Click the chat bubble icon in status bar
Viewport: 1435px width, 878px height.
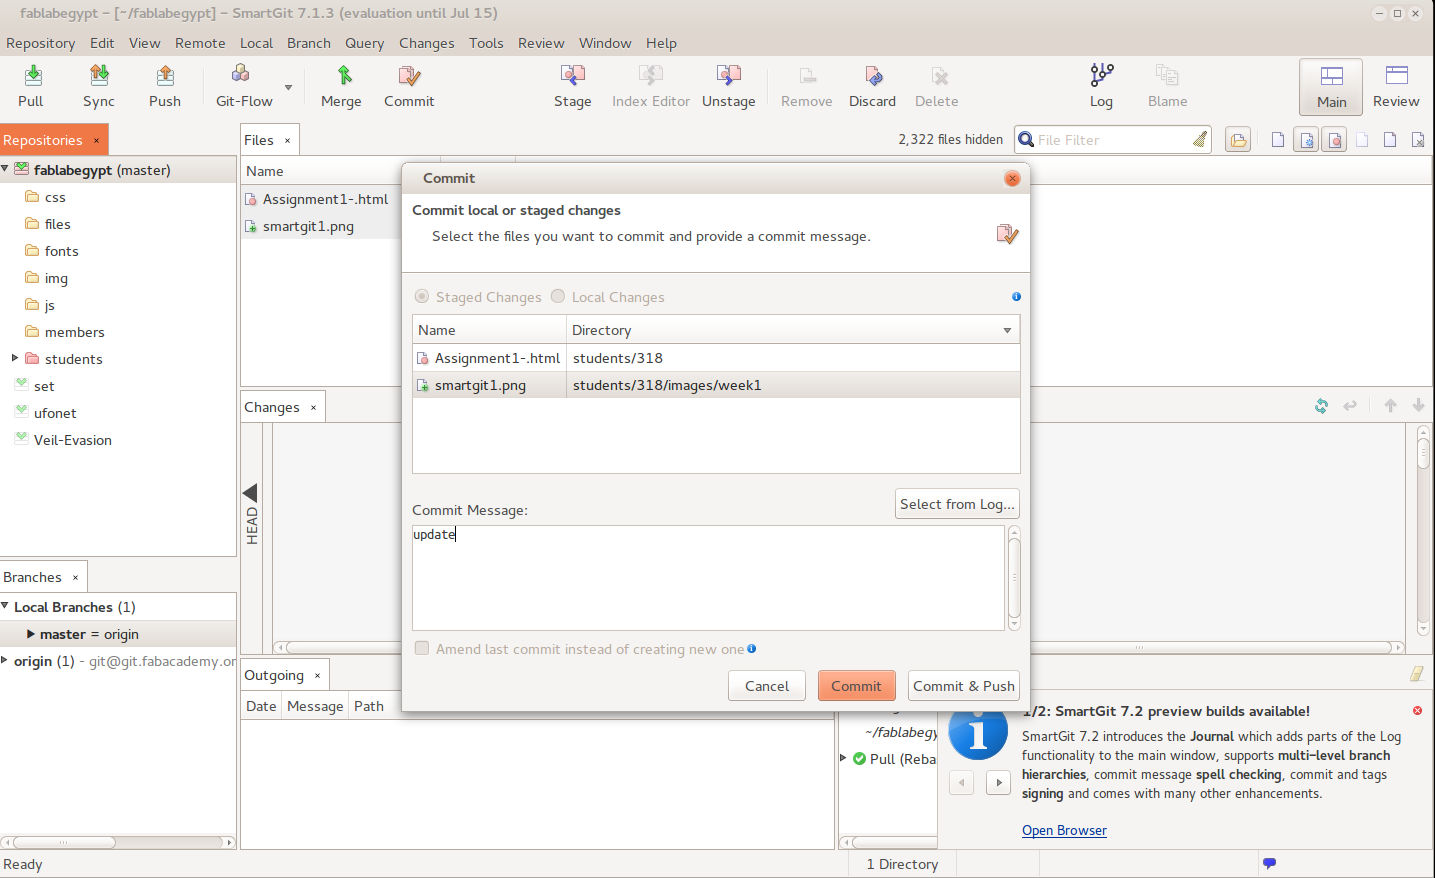click(x=1269, y=863)
